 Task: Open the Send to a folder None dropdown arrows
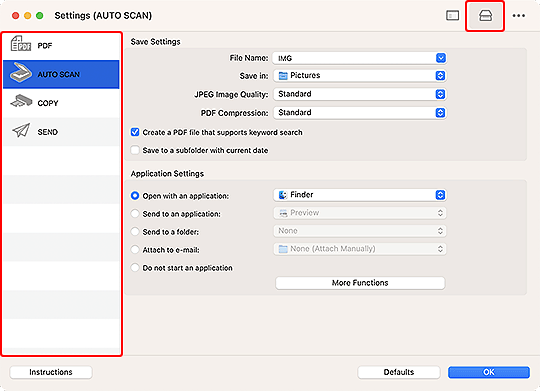(440, 231)
